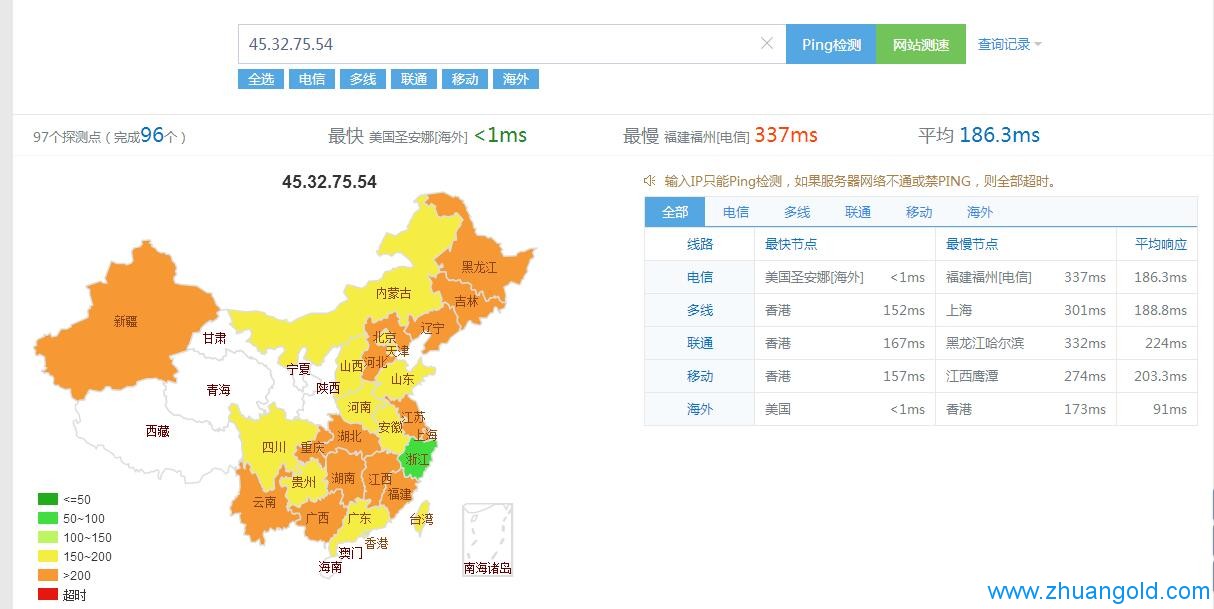
Task: Enable the 电信 filter button
Action: point(311,79)
